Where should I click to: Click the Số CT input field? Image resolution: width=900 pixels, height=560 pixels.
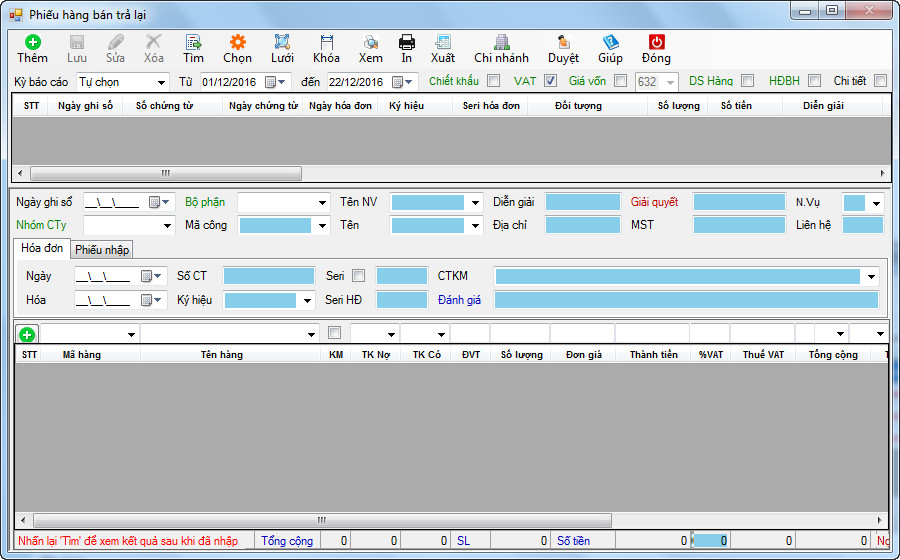pos(269,276)
